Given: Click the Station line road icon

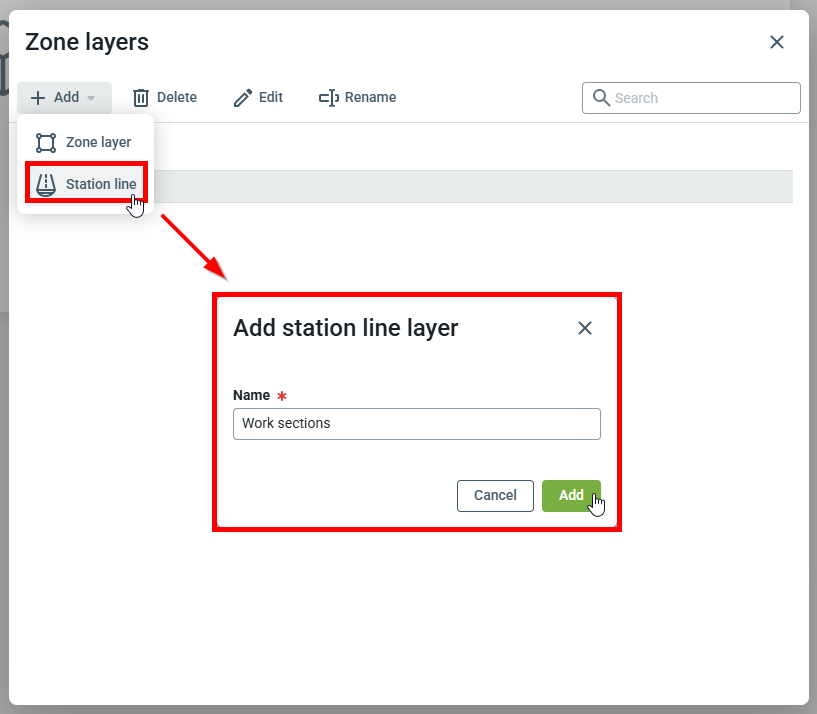Looking at the screenshot, I should [46, 184].
